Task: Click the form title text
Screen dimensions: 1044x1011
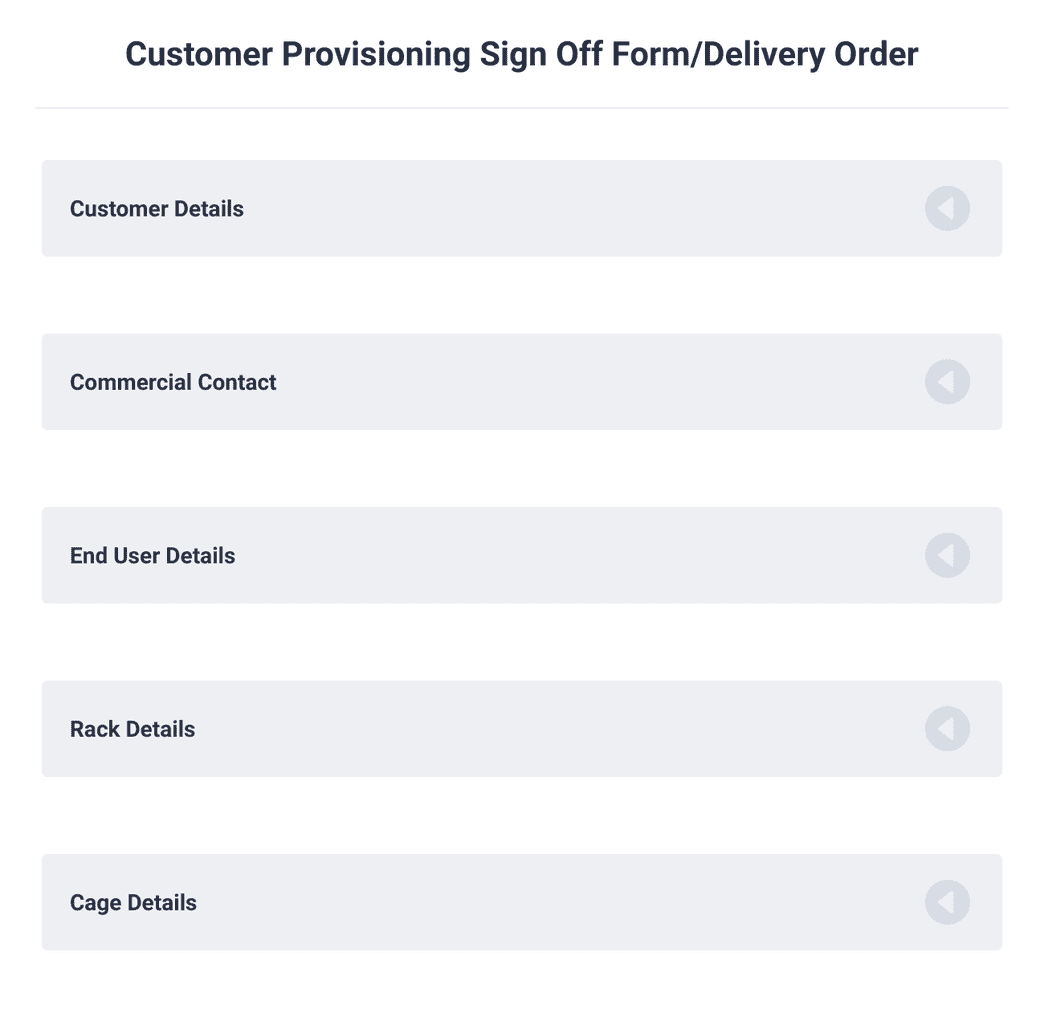Action: [x=521, y=54]
